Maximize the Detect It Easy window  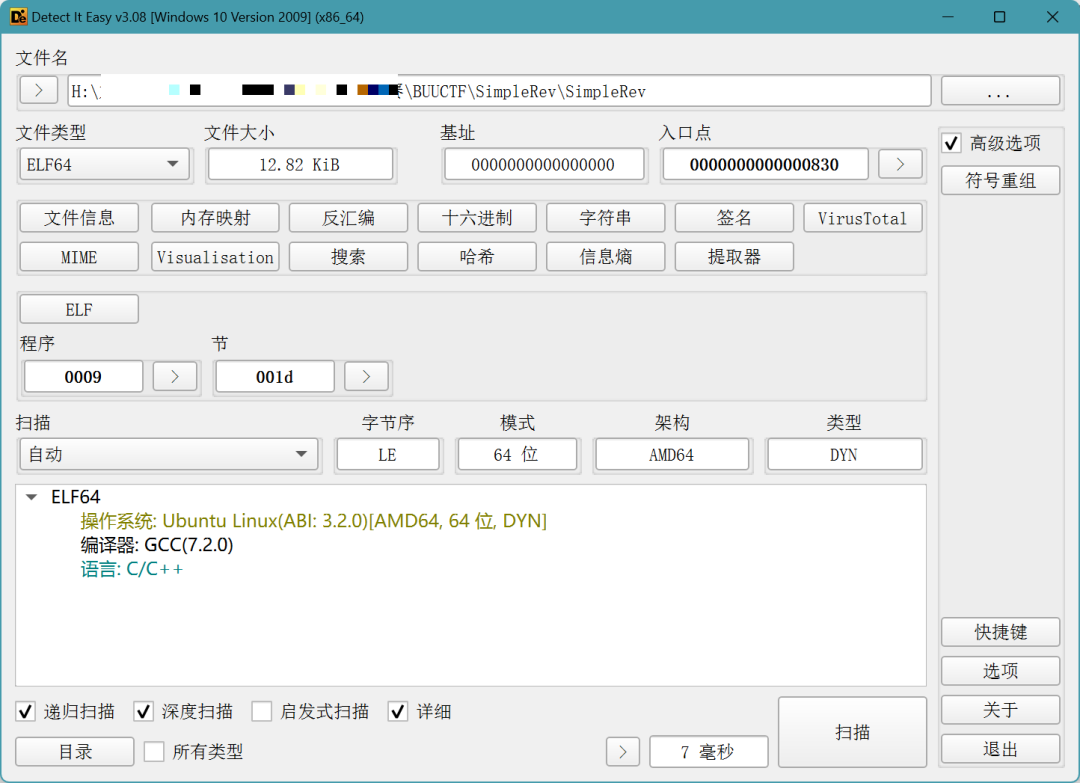click(x=999, y=17)
